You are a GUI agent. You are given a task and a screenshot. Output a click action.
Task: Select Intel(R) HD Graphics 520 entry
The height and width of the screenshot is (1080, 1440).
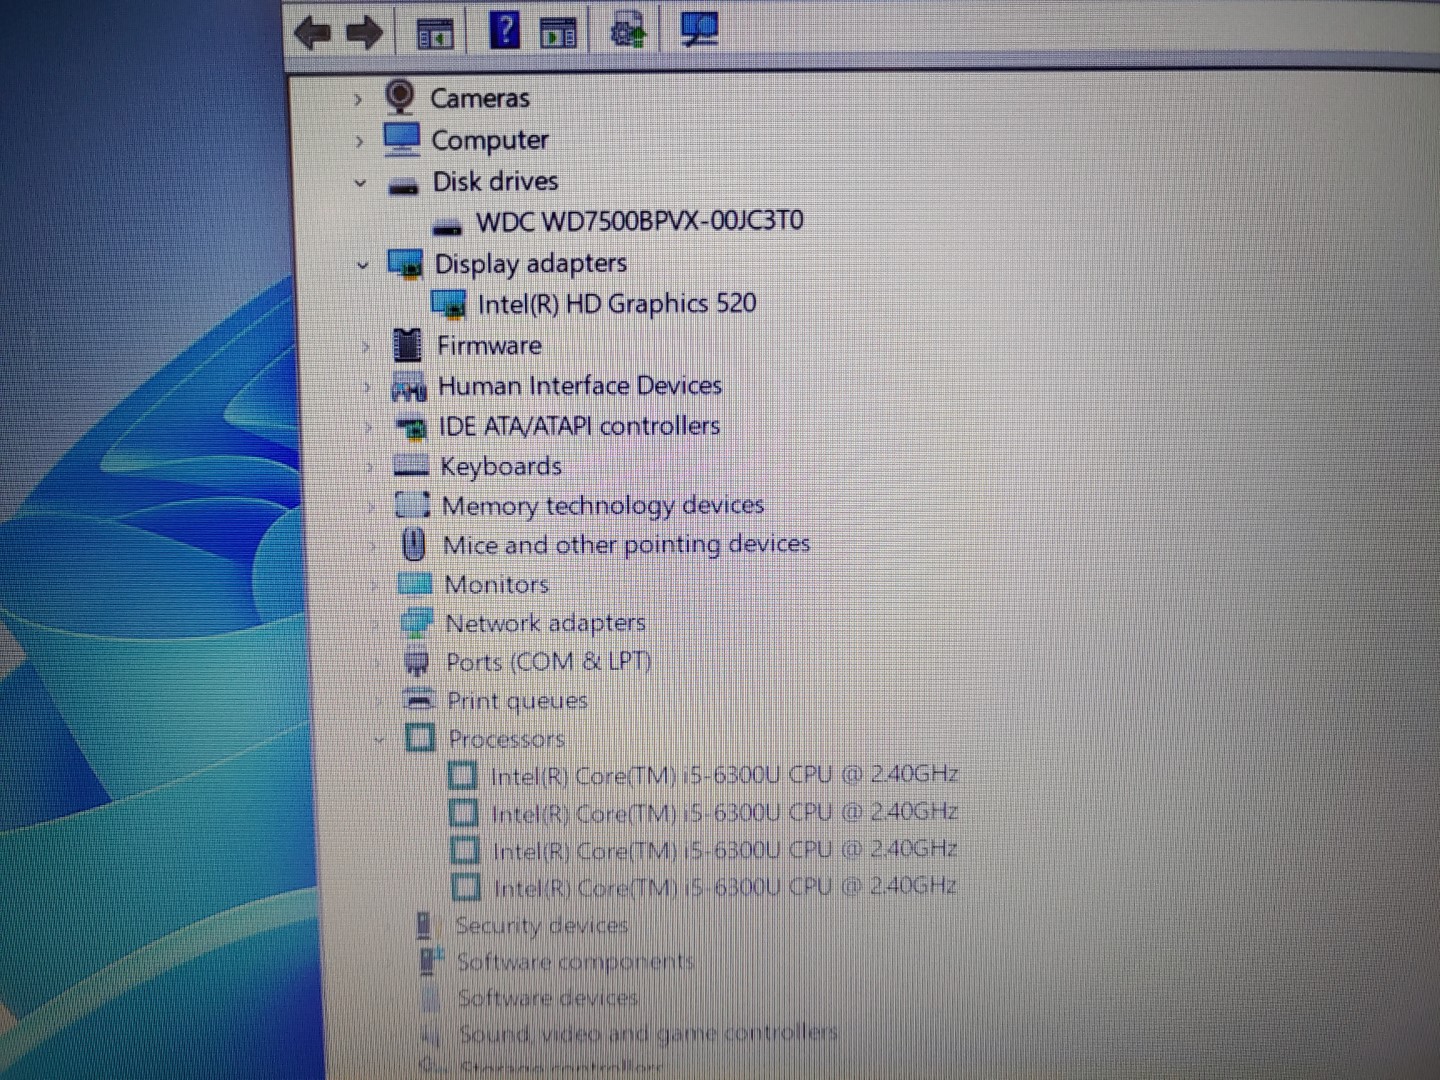(x=617, y=304)
